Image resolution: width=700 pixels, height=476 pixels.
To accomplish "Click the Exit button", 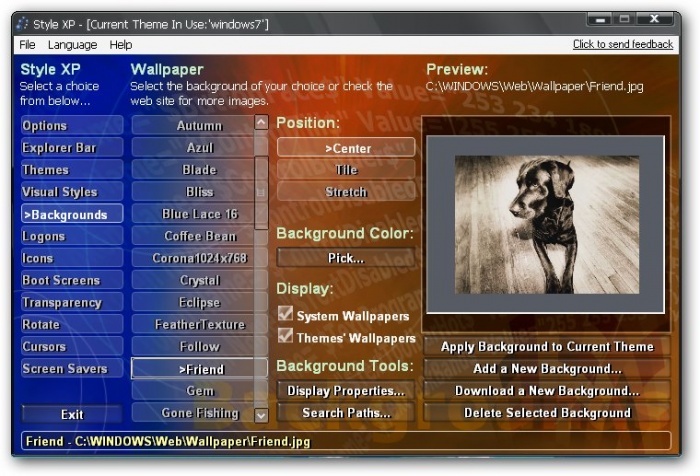I will 71,414.
